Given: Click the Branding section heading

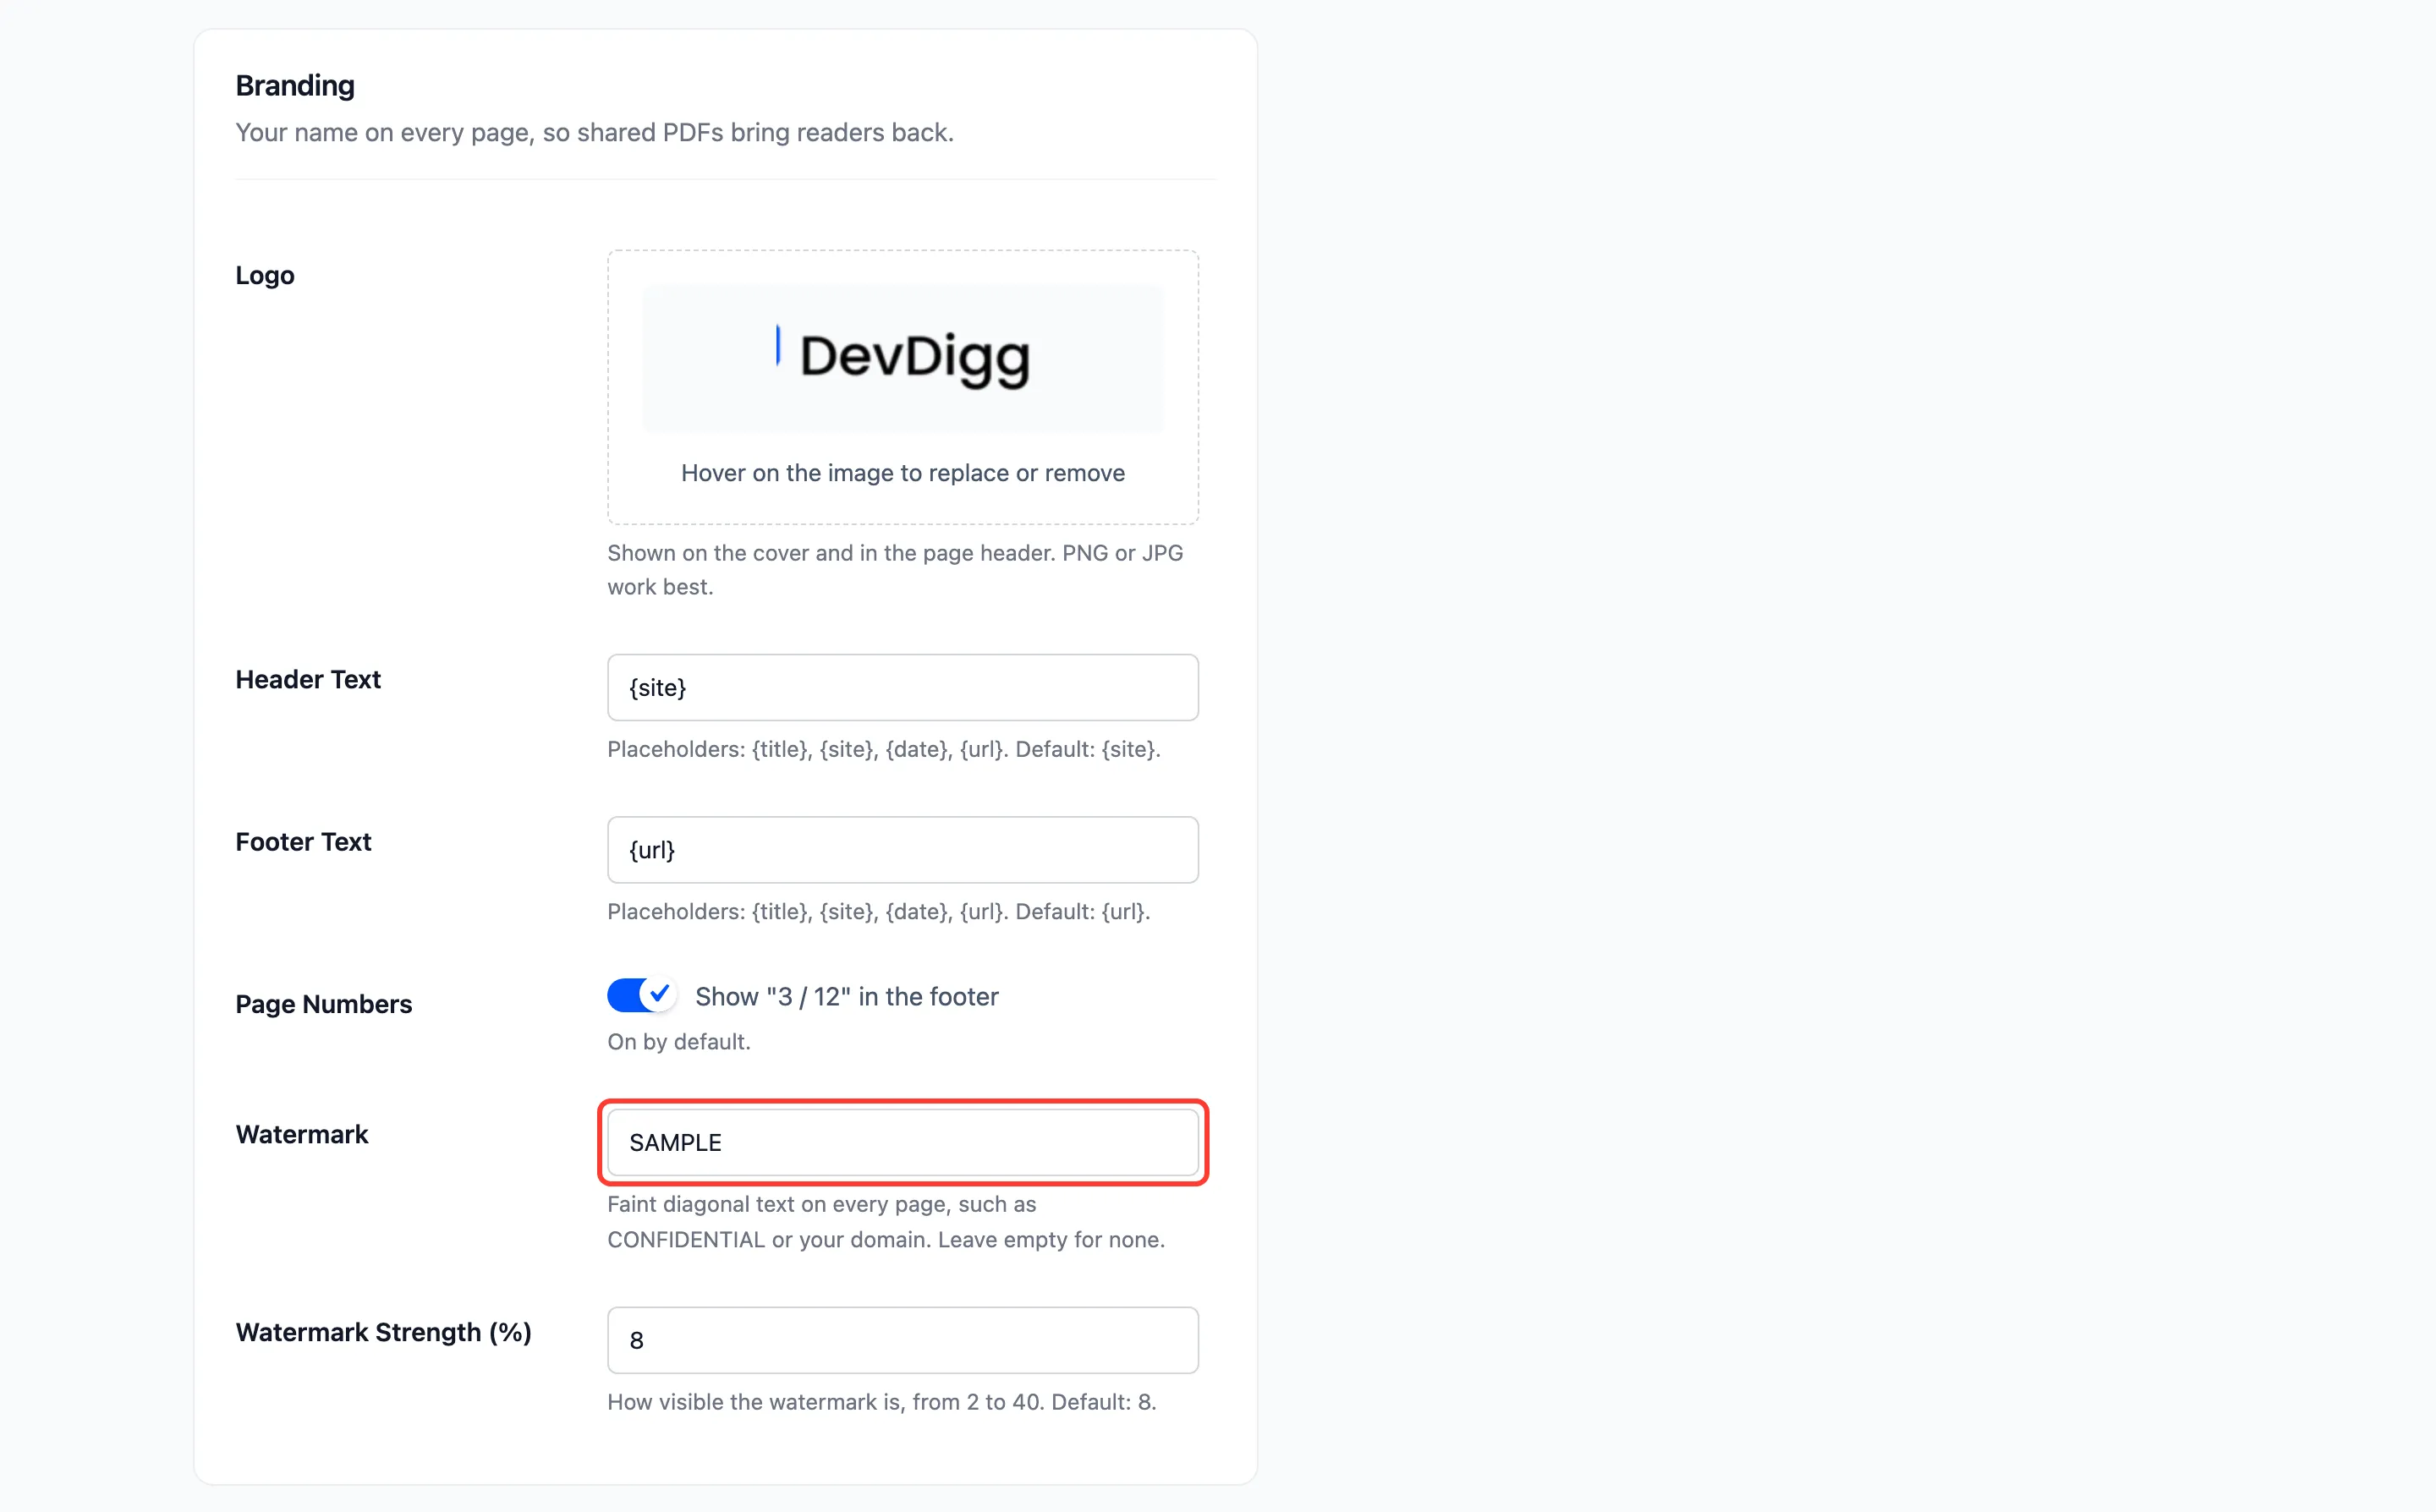Looking at the screenshot, I should coord(295,85).
